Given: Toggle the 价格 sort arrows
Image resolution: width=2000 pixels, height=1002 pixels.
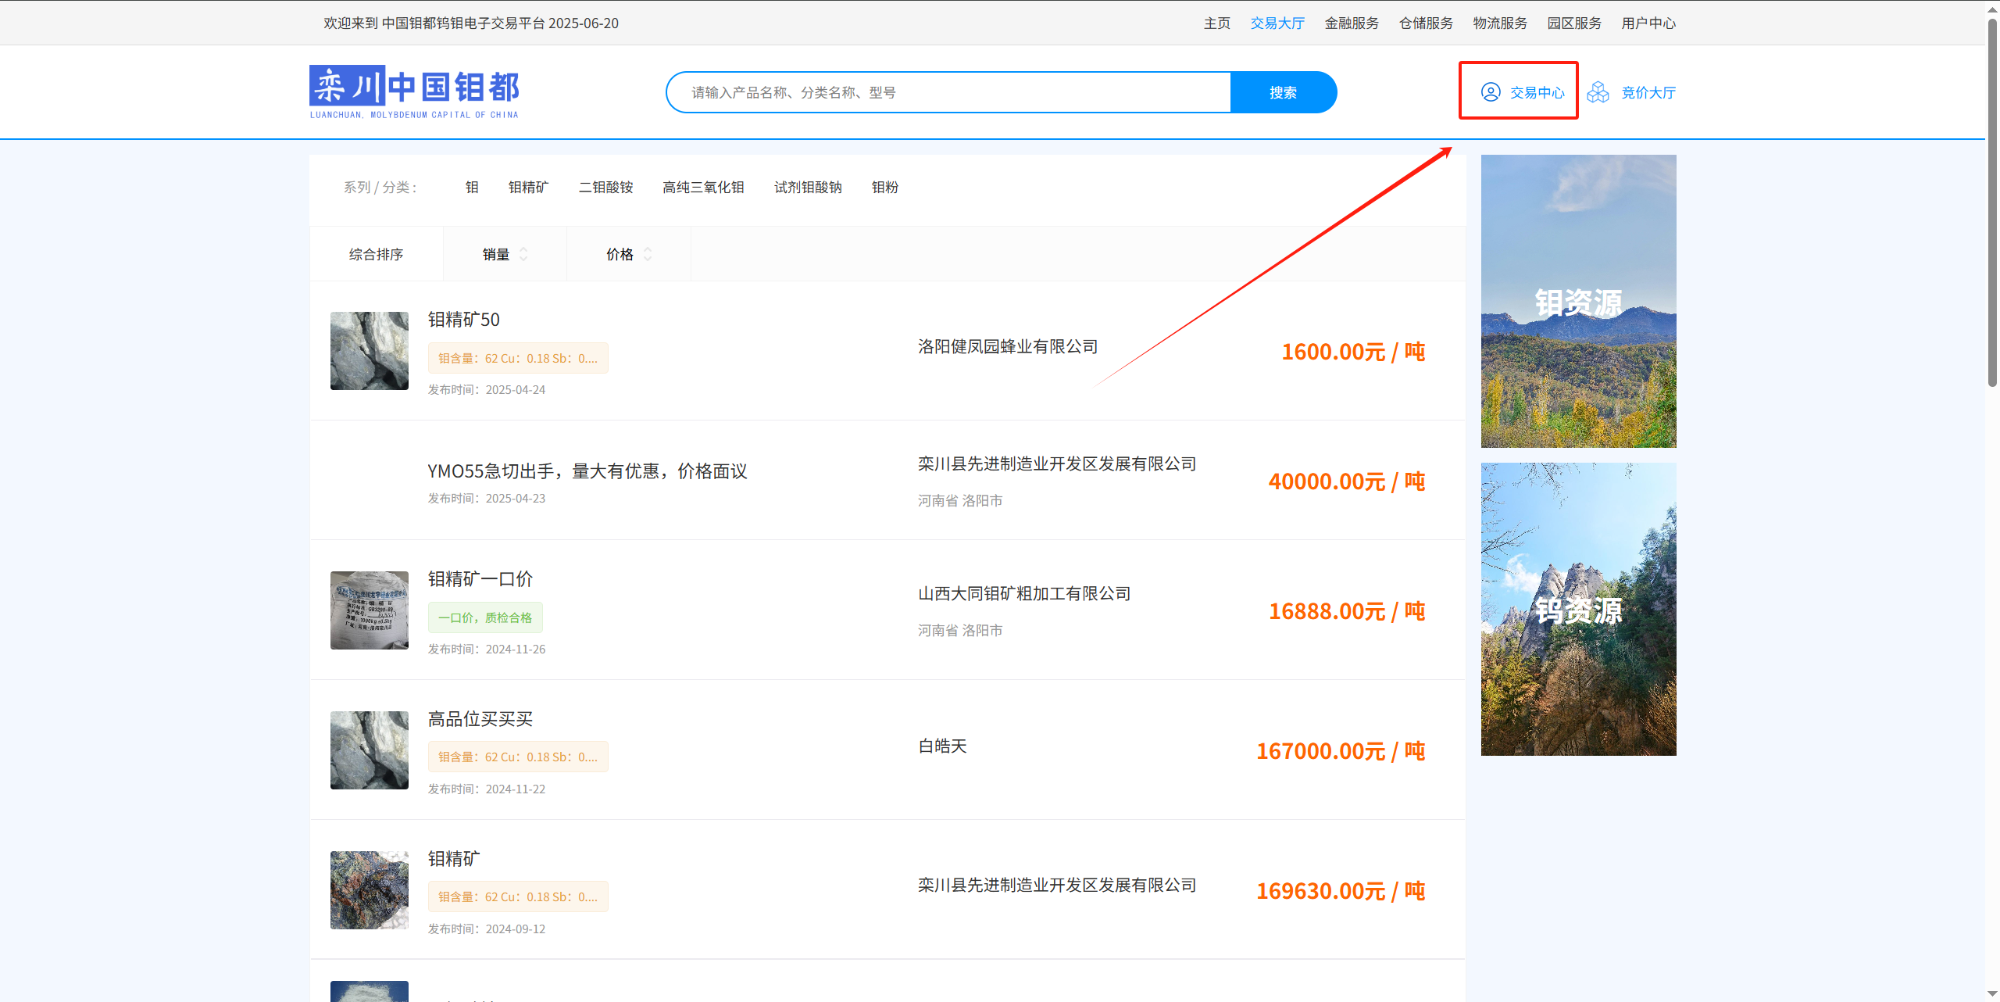Looking at the screenshot, I should 647,255.
